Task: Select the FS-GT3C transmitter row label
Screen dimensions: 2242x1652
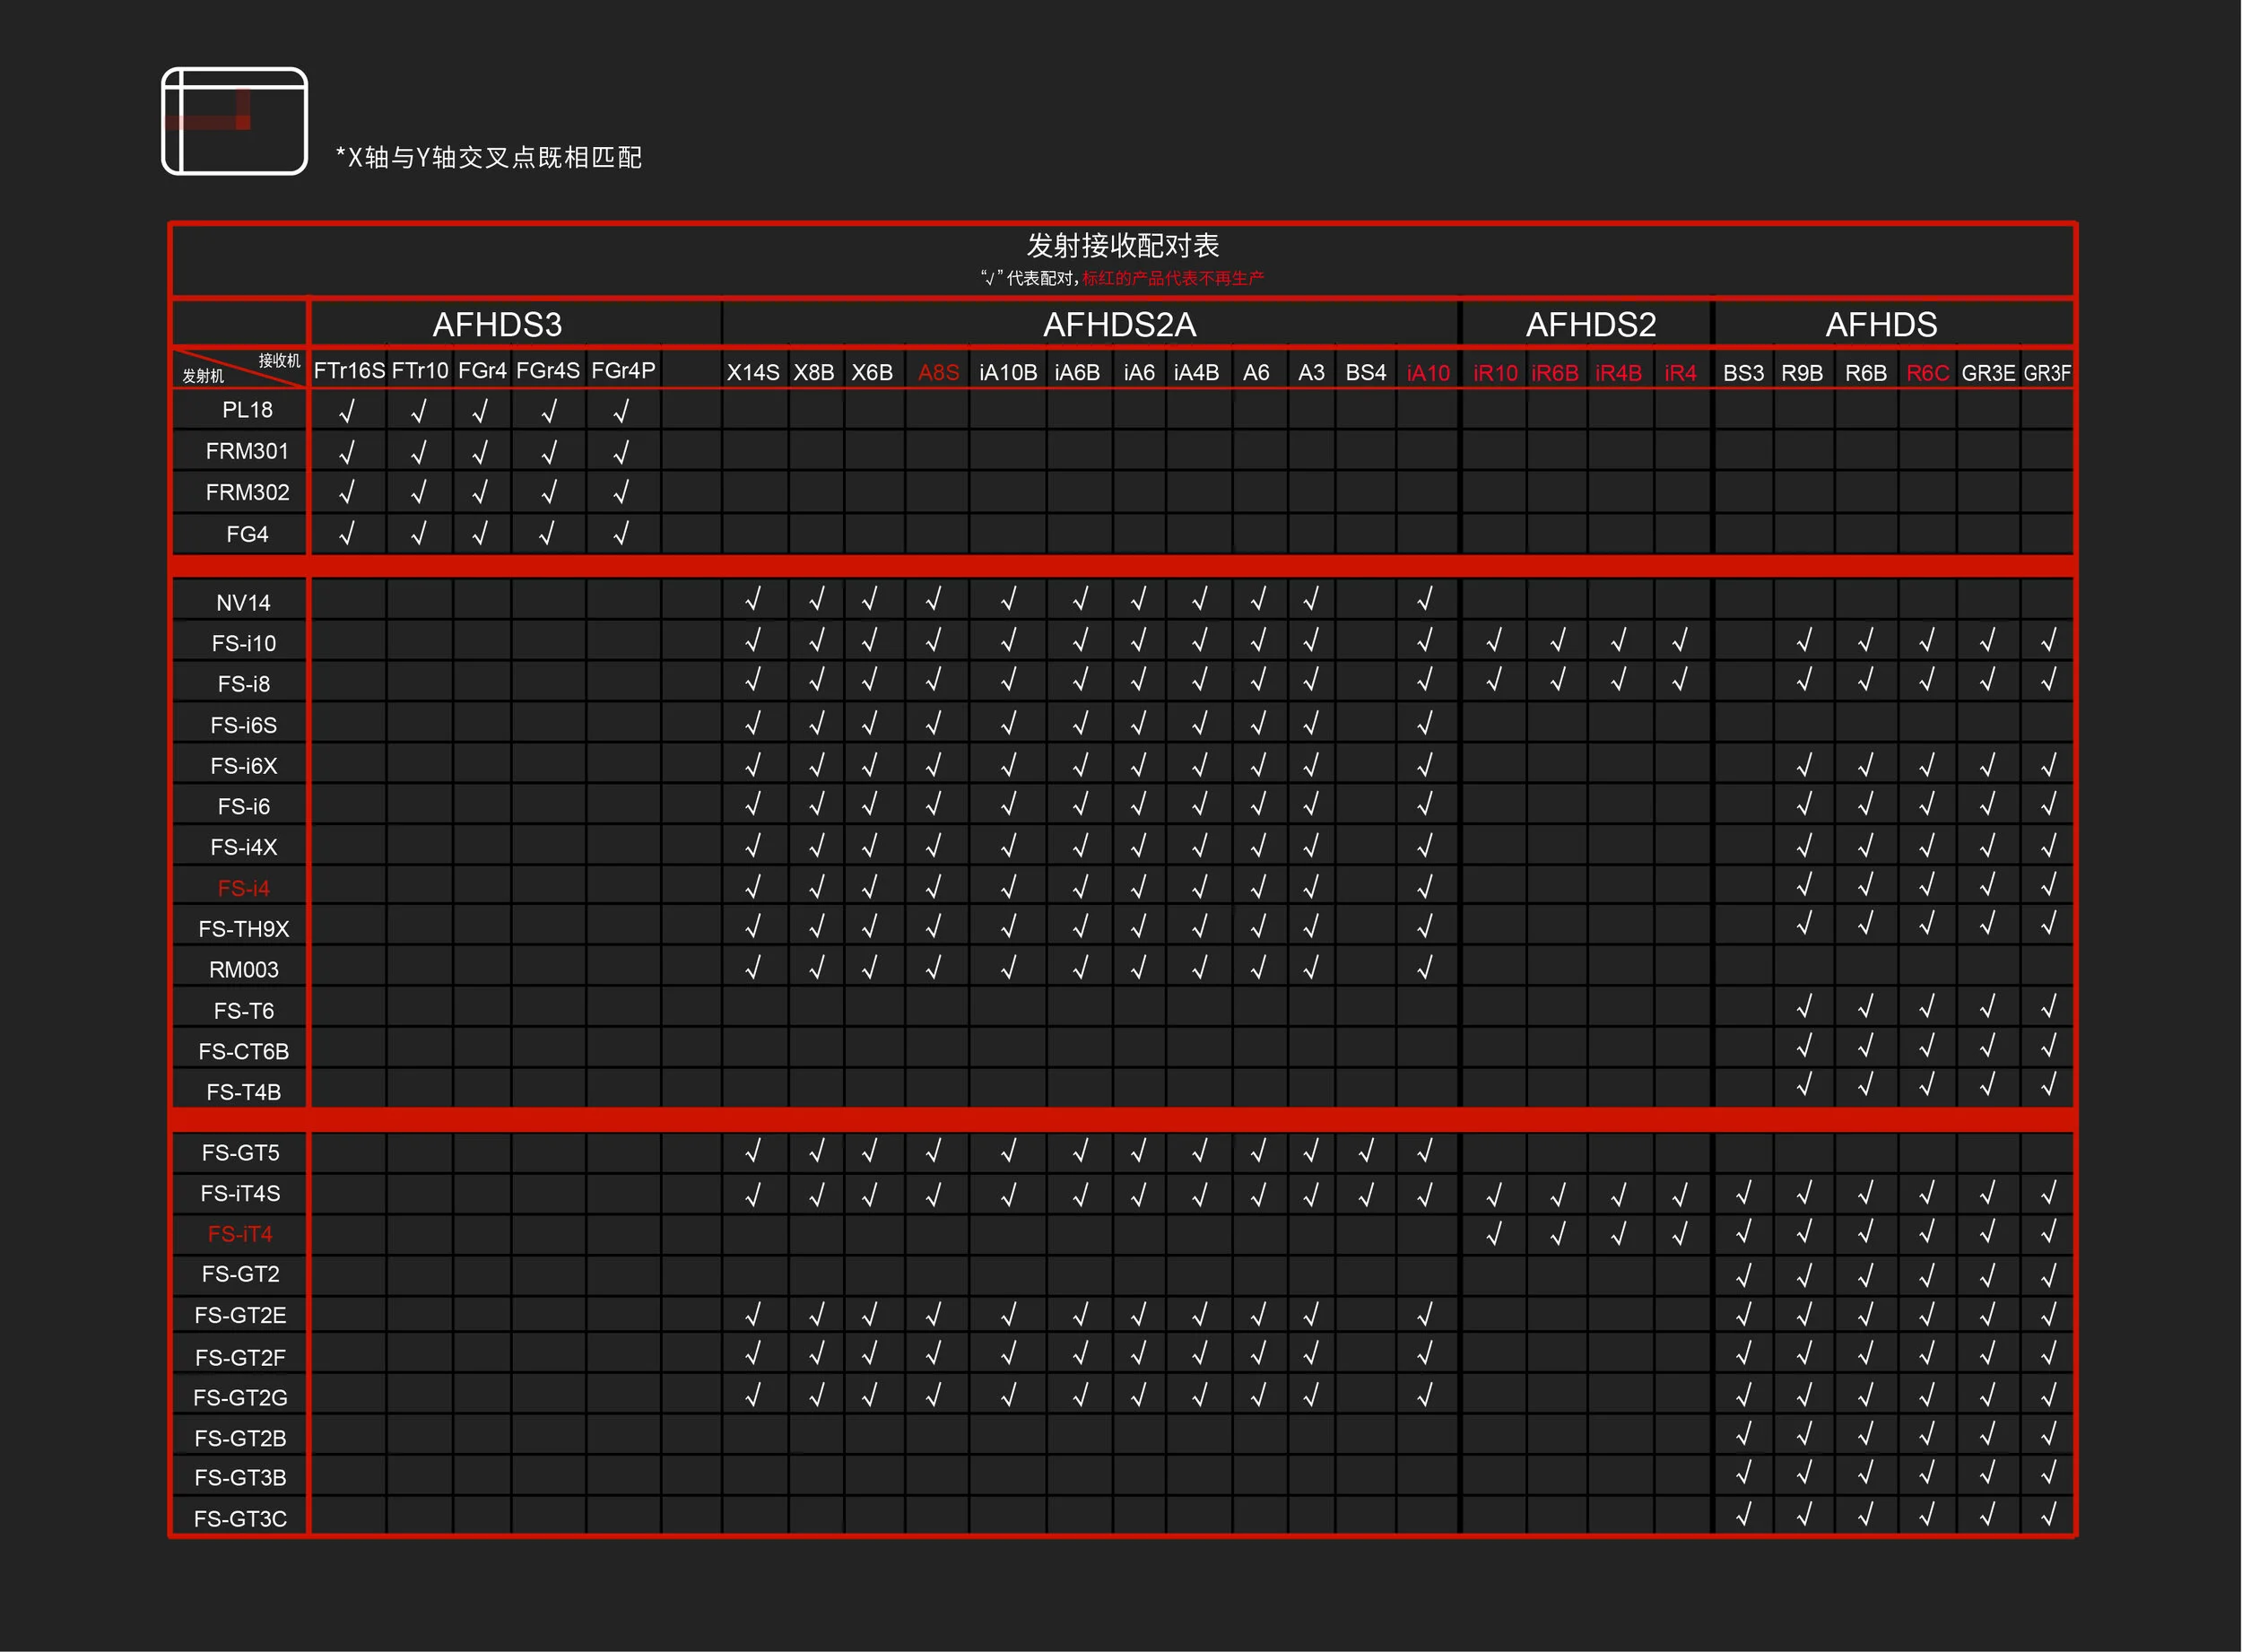Action: click(x=240, y=1519)
